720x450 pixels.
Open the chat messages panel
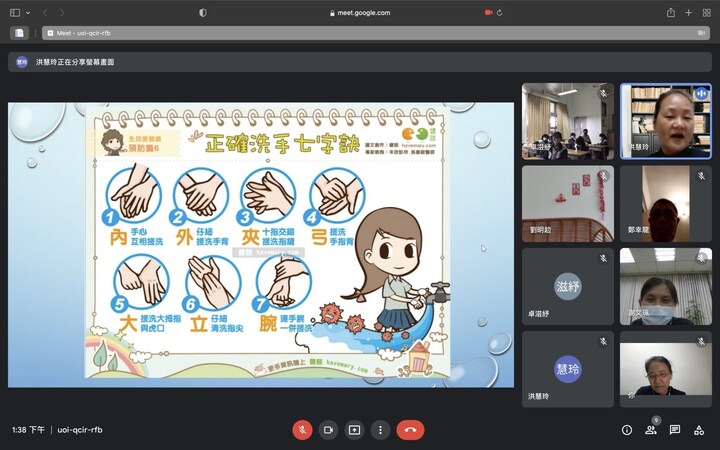coord(675,430)
